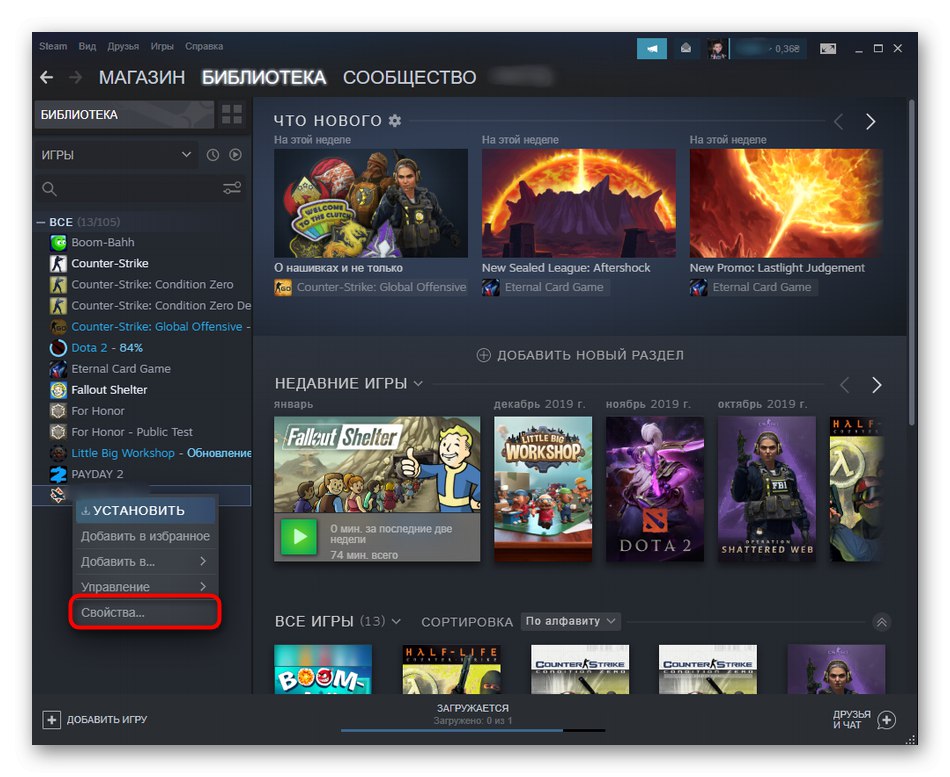Click Counter-Strike: Global Offensive news tag
Viewport: 950px width, 777px height.
(371, 287)
